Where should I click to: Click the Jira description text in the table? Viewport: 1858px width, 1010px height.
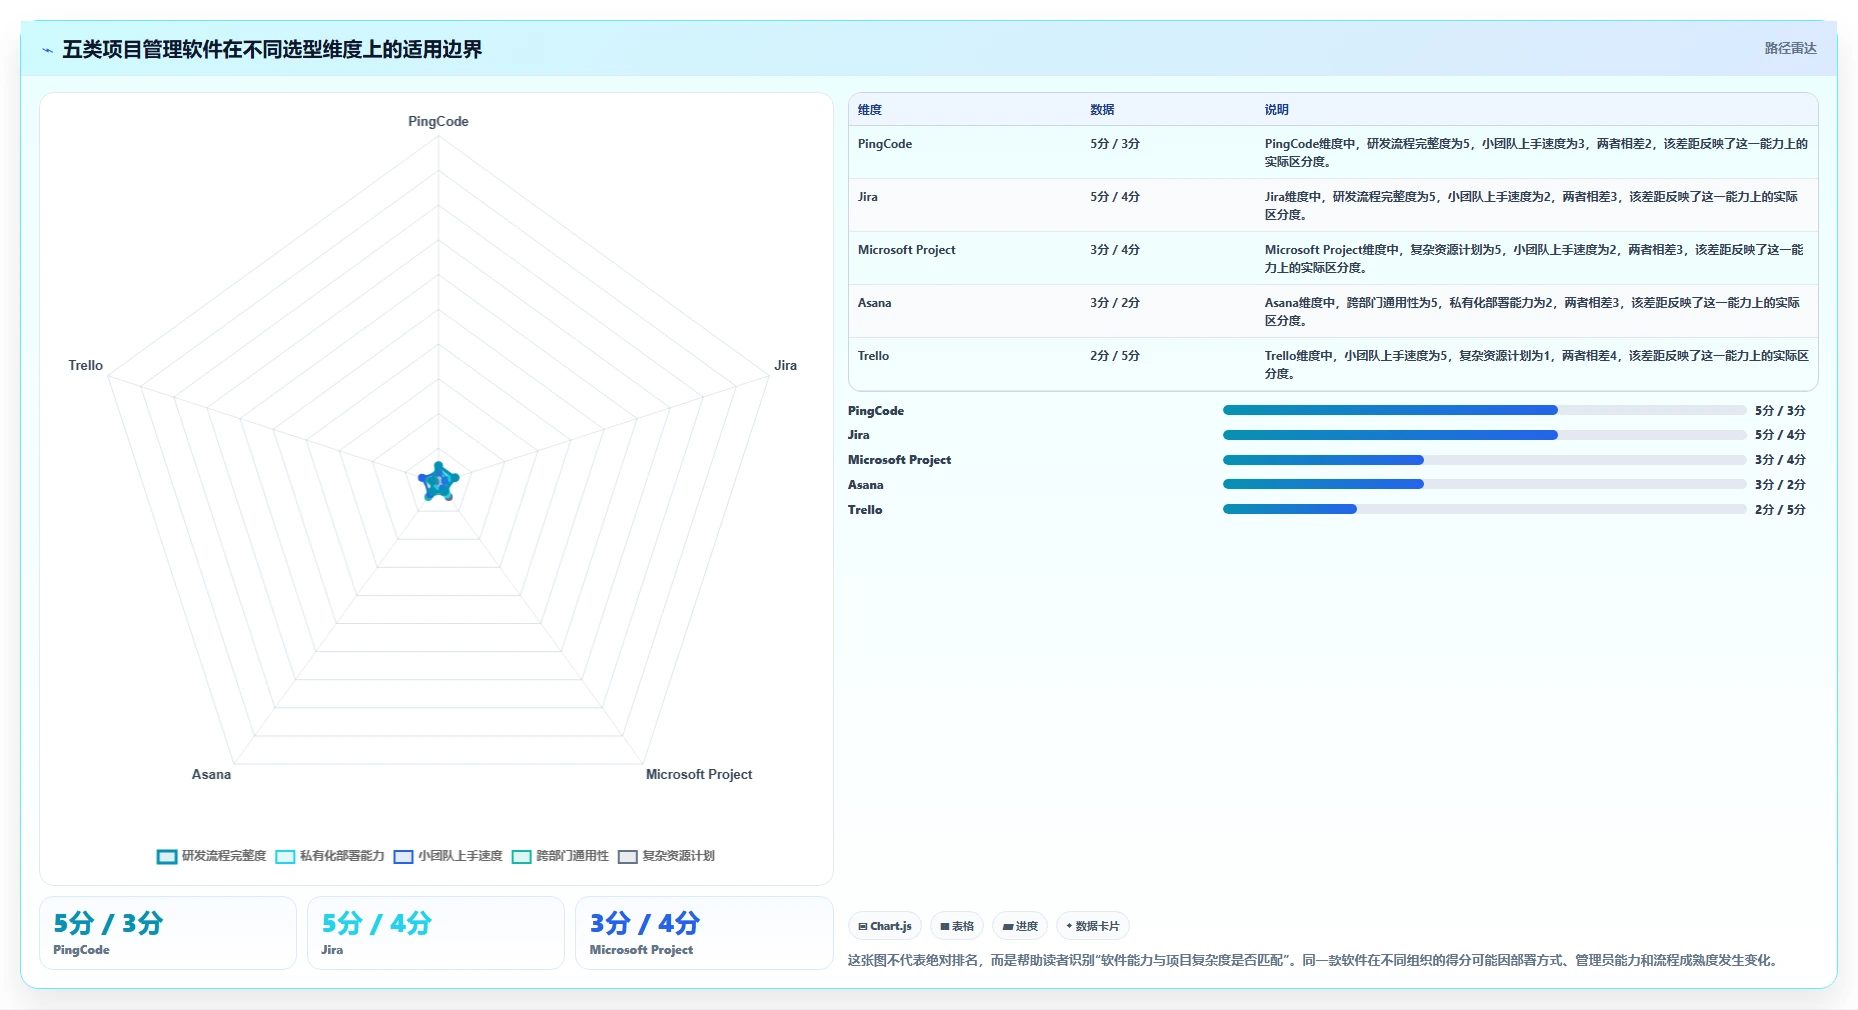point(1531,206)
